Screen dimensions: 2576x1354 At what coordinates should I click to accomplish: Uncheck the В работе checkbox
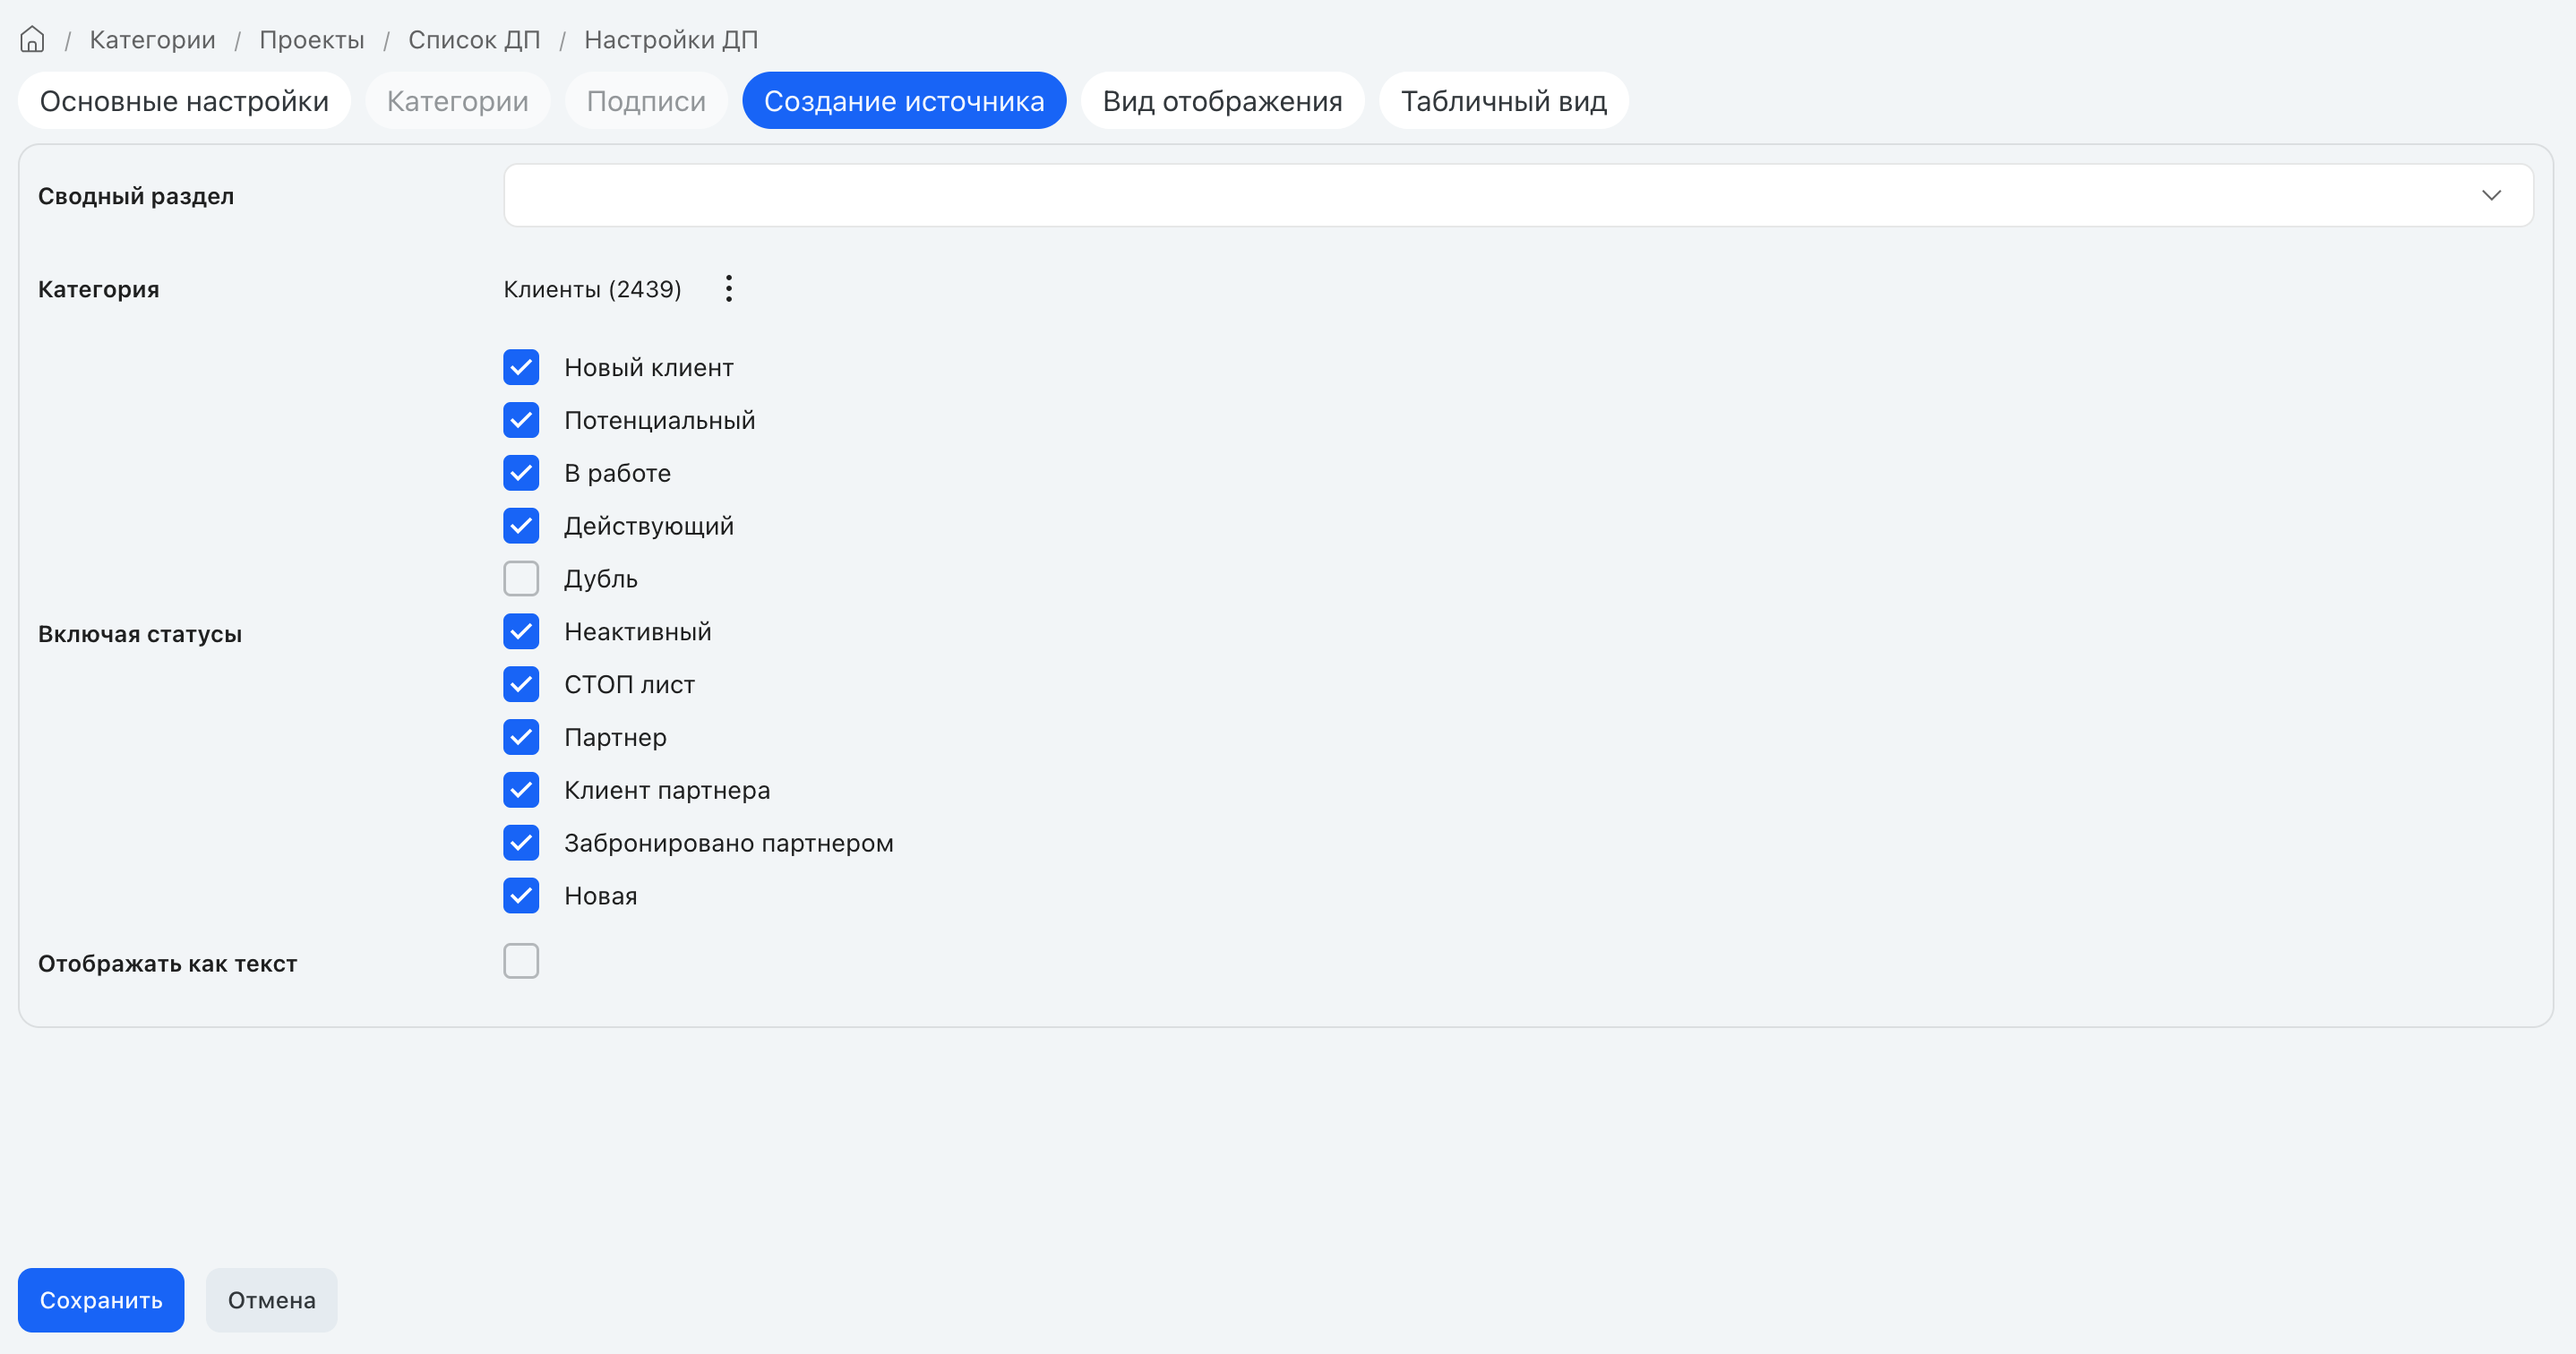point(521,473)
